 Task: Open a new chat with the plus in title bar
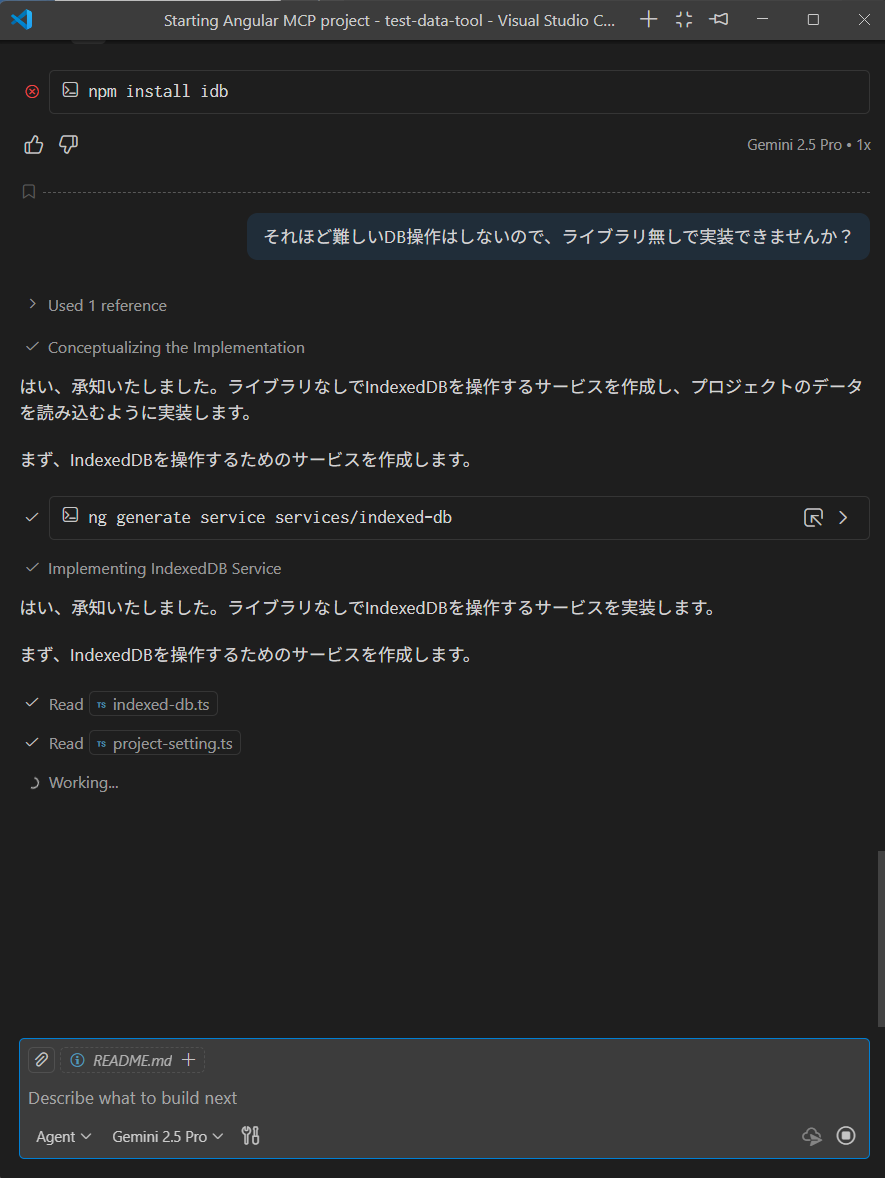tap(648, 19)
